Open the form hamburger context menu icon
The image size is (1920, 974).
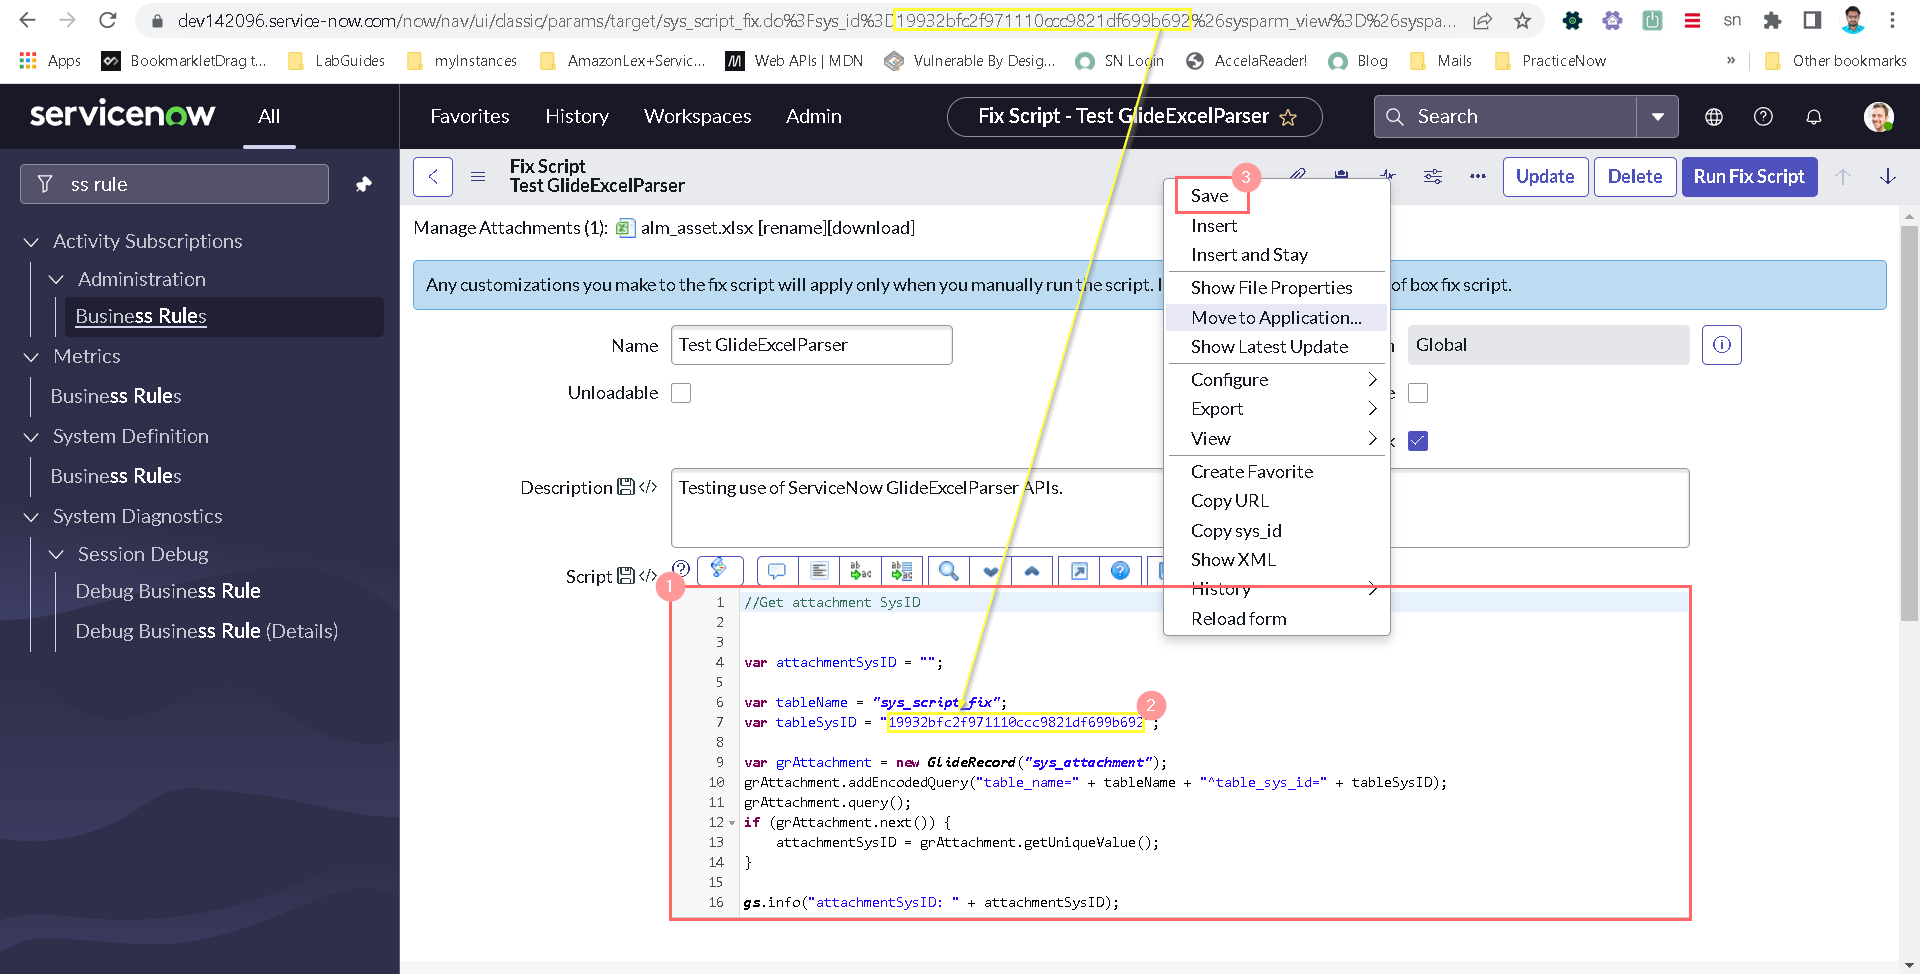(478, 177)
